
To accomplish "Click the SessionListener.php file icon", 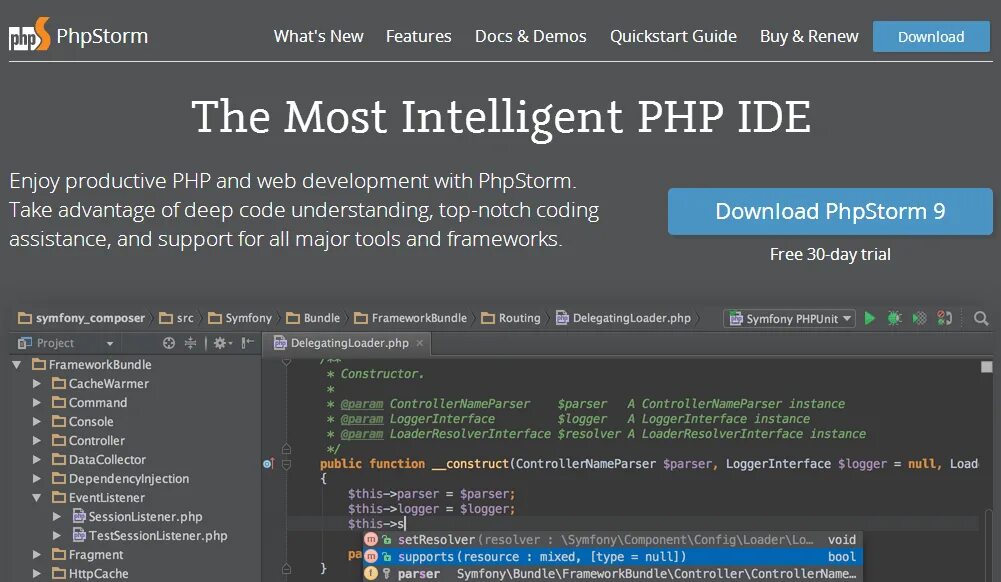I will tap(79, 516).
